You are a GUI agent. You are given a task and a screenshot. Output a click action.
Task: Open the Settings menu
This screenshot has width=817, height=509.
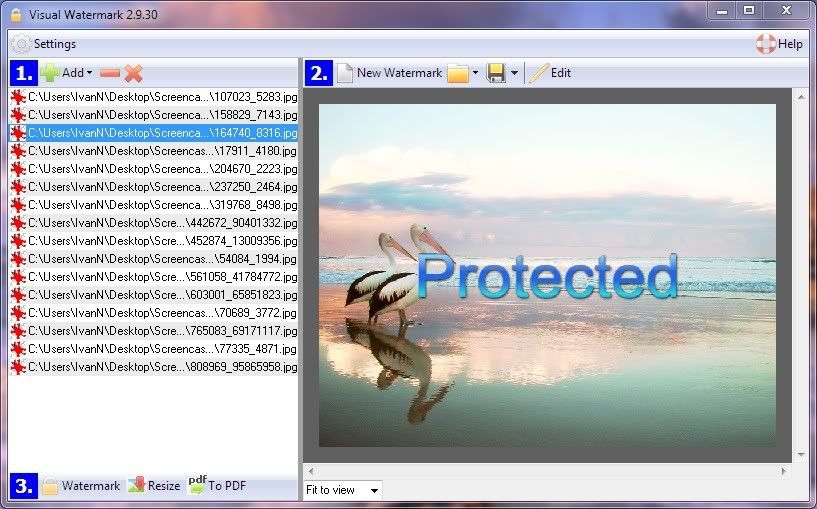(55, 44)
